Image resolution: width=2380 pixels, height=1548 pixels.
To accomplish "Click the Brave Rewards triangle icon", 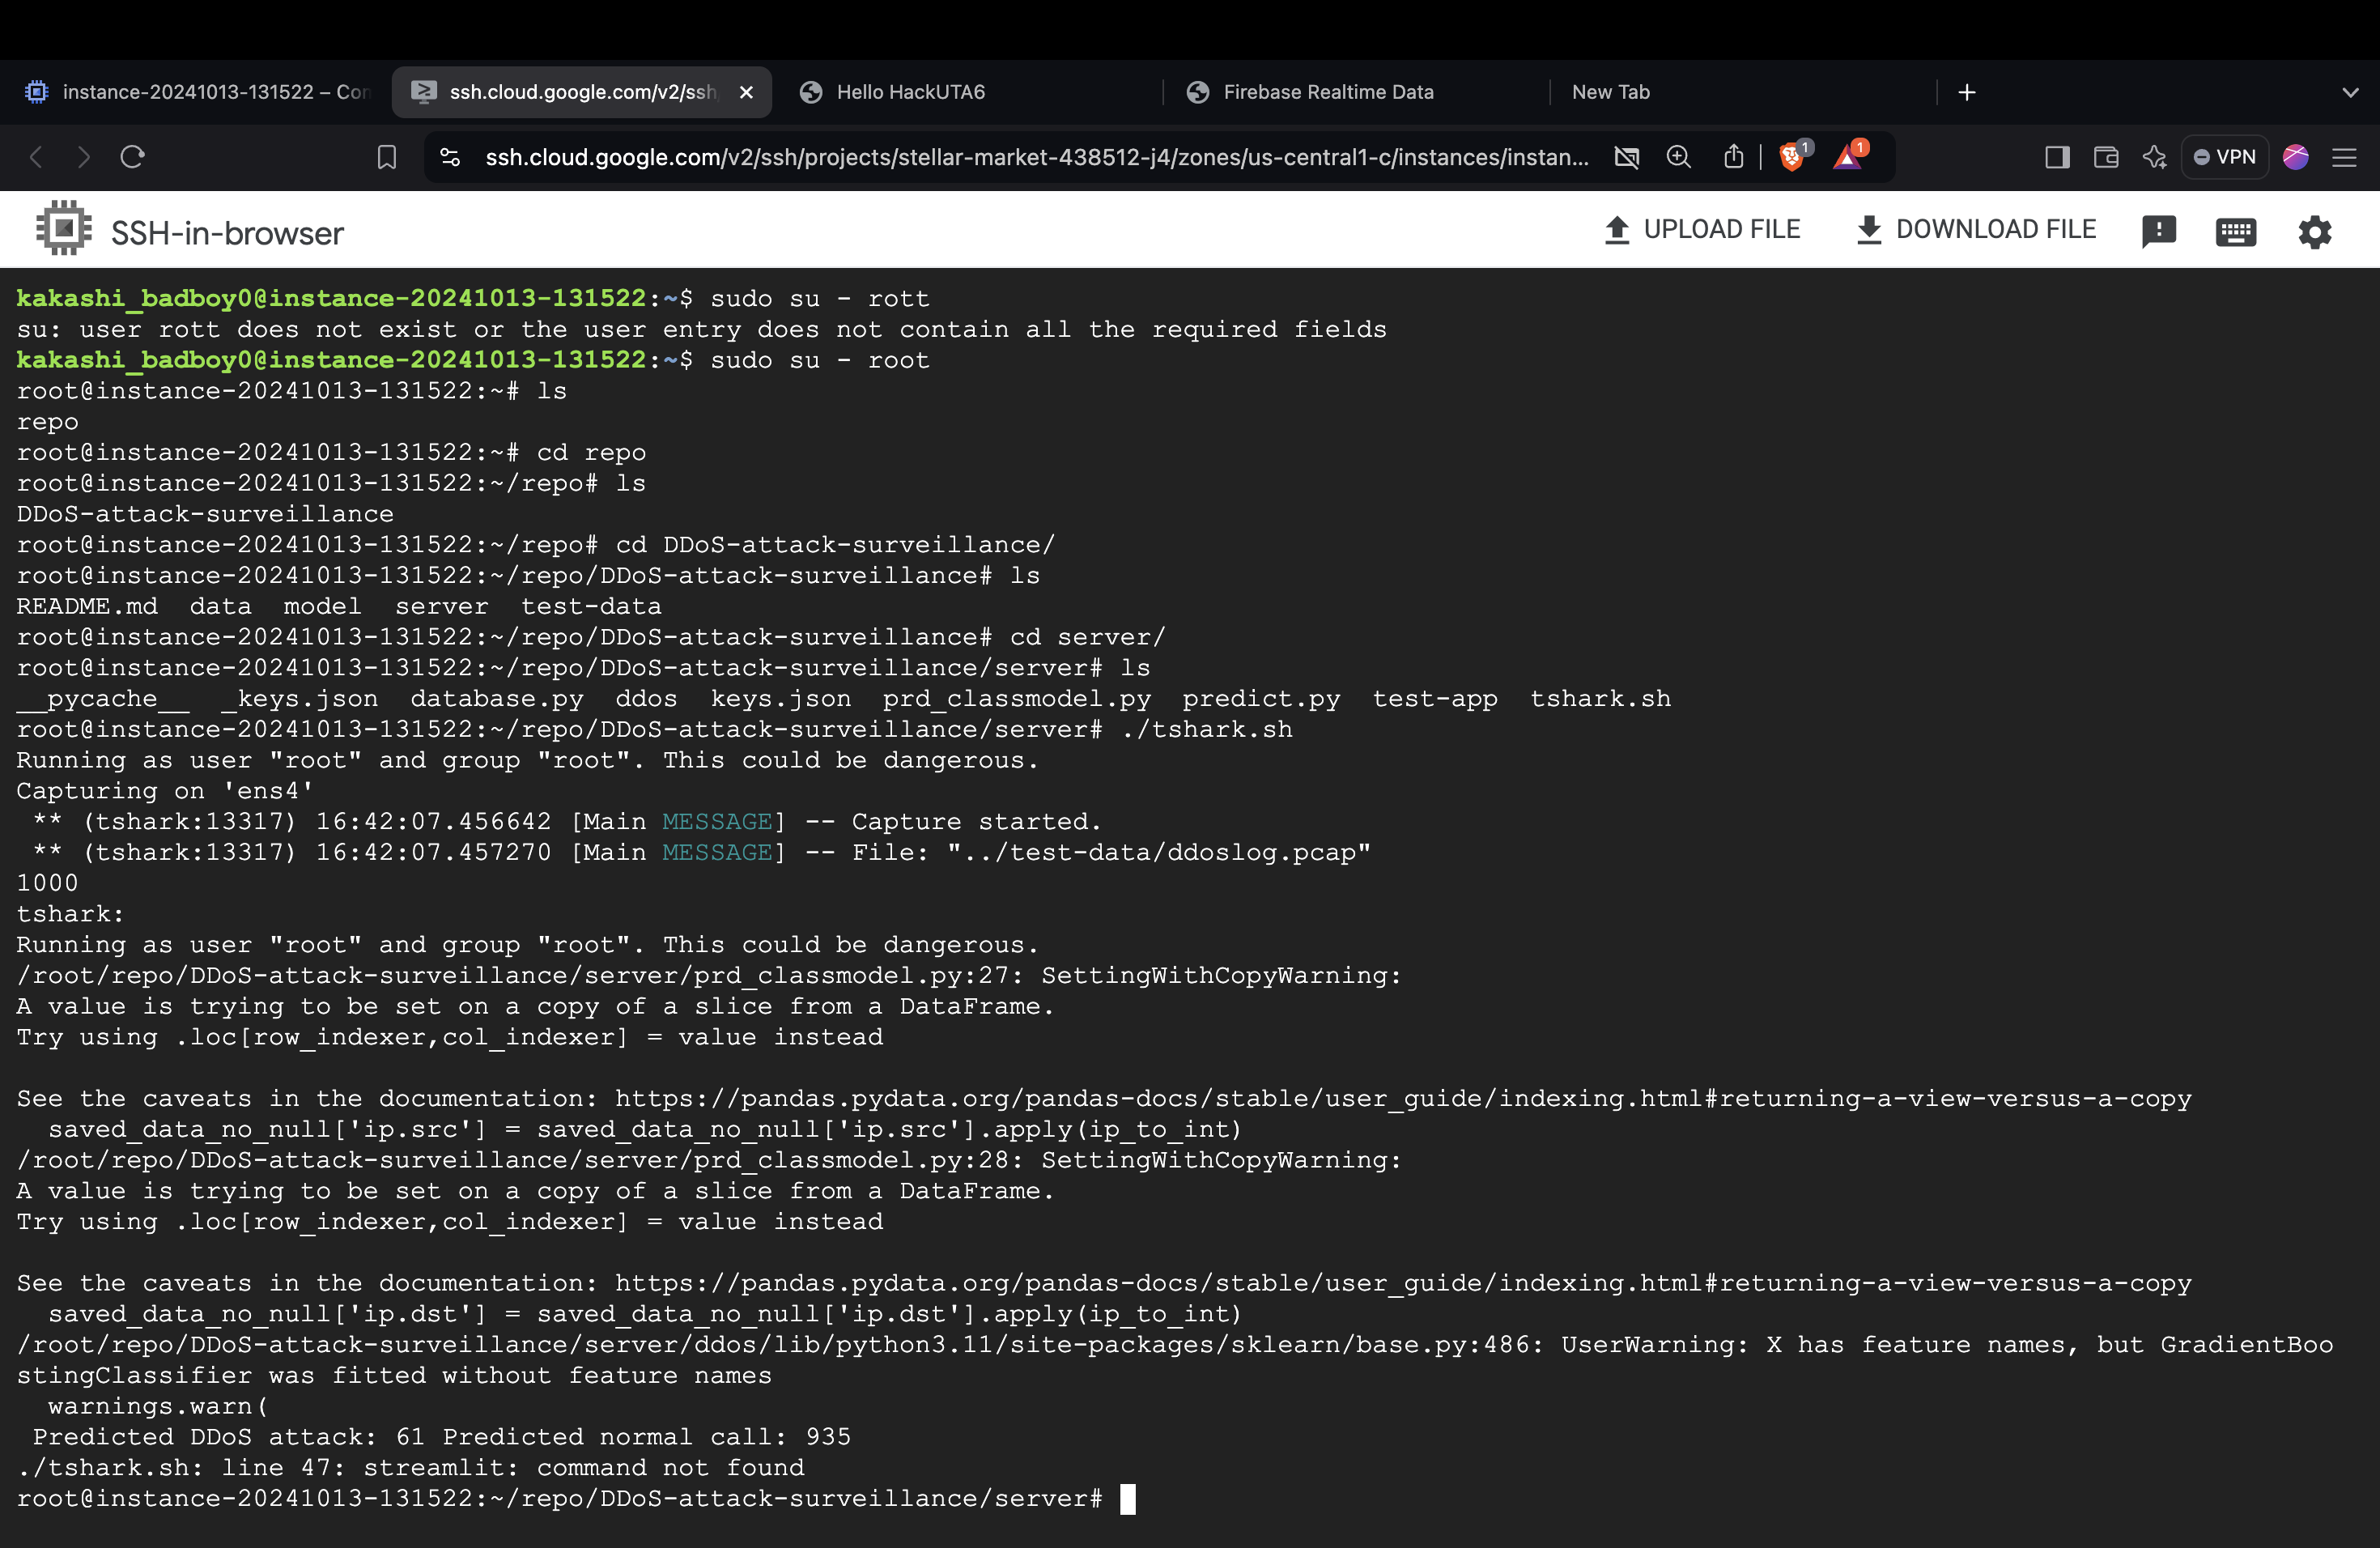I will pos(1848,157).
